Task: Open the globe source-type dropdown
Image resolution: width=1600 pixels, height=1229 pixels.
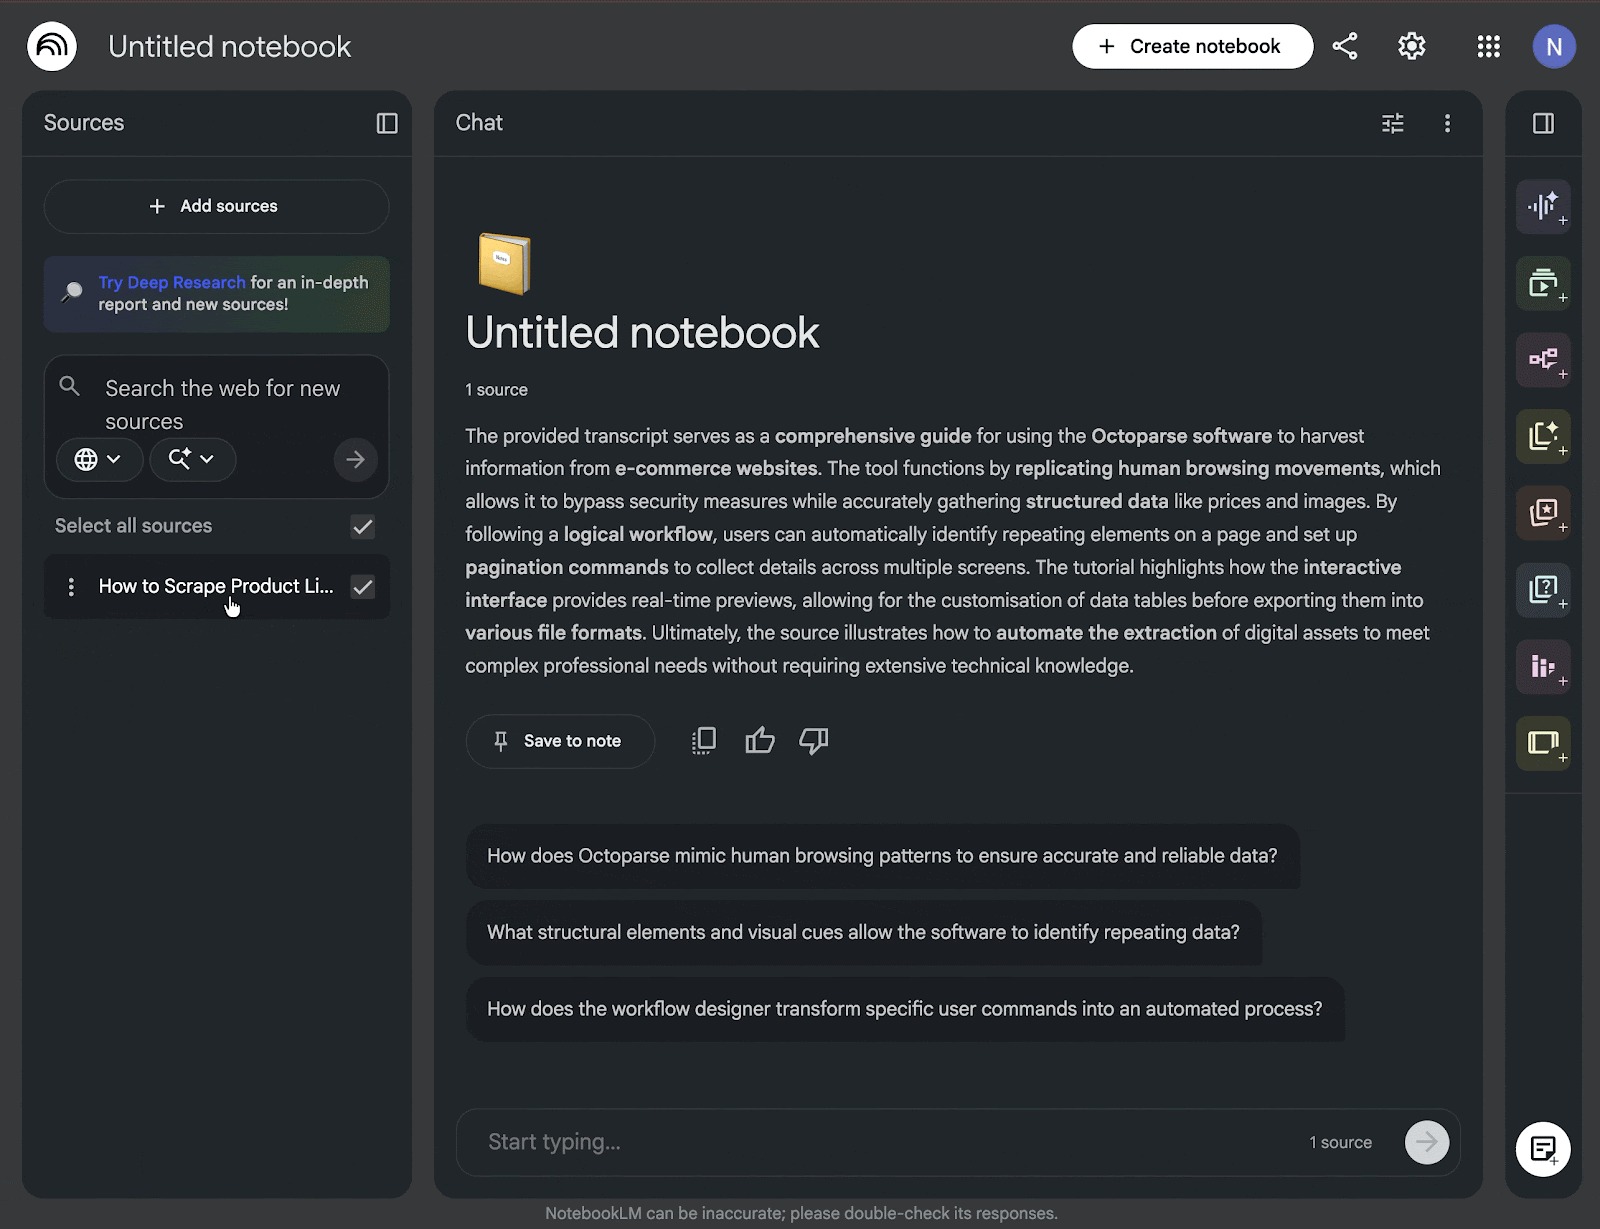Action: click(x=99, y=460)
